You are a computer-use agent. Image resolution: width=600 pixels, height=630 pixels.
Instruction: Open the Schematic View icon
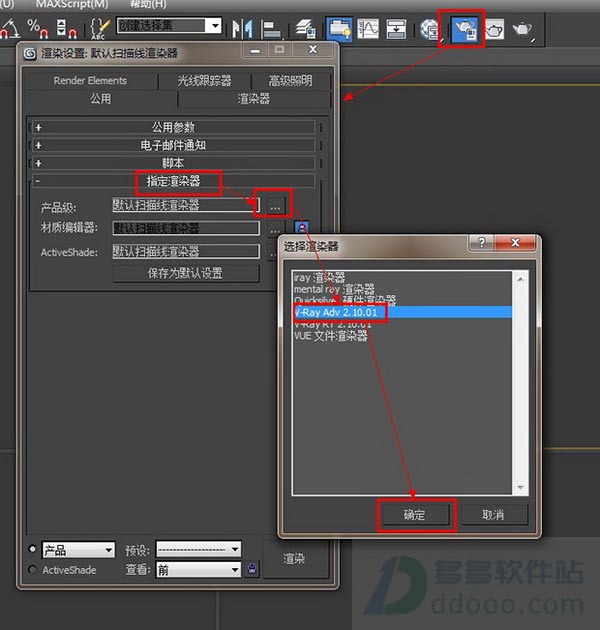[396, 29]
